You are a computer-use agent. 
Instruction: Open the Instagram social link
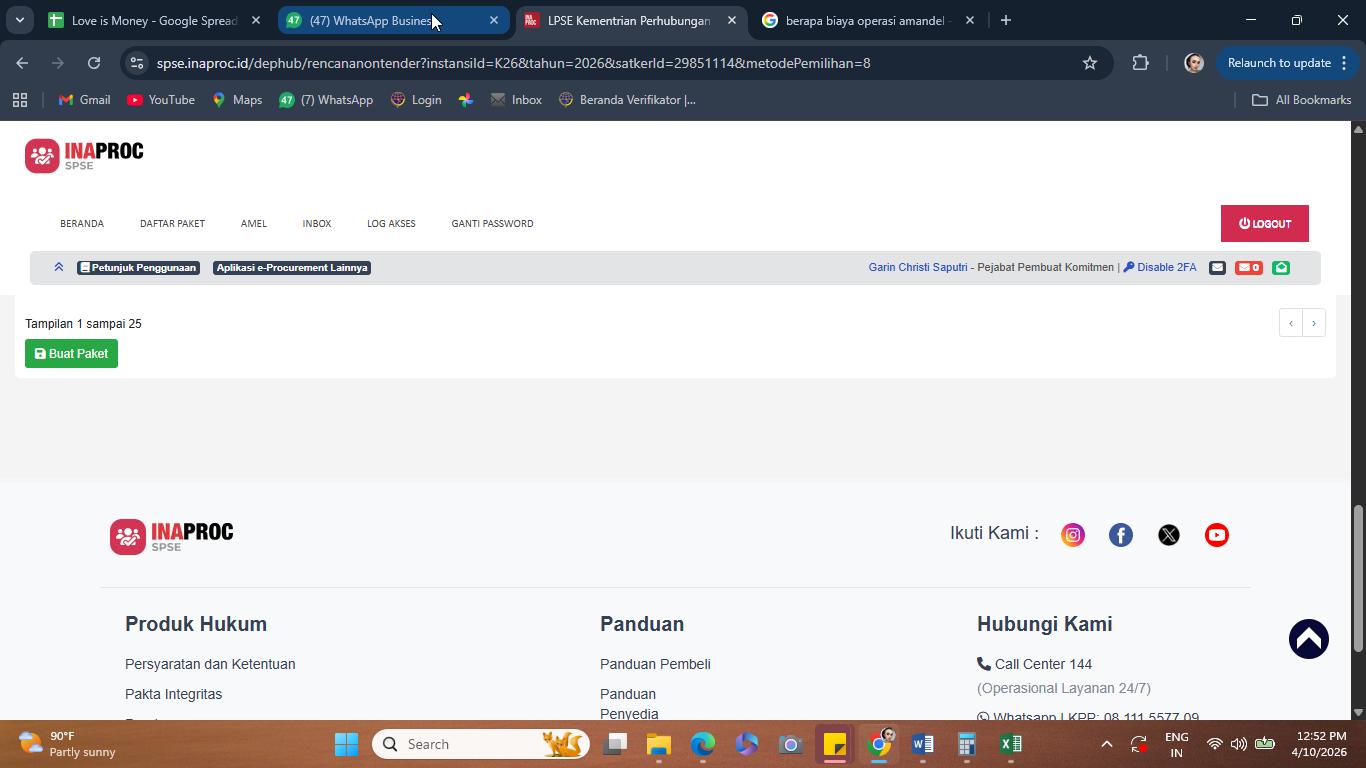(1073, 535)
